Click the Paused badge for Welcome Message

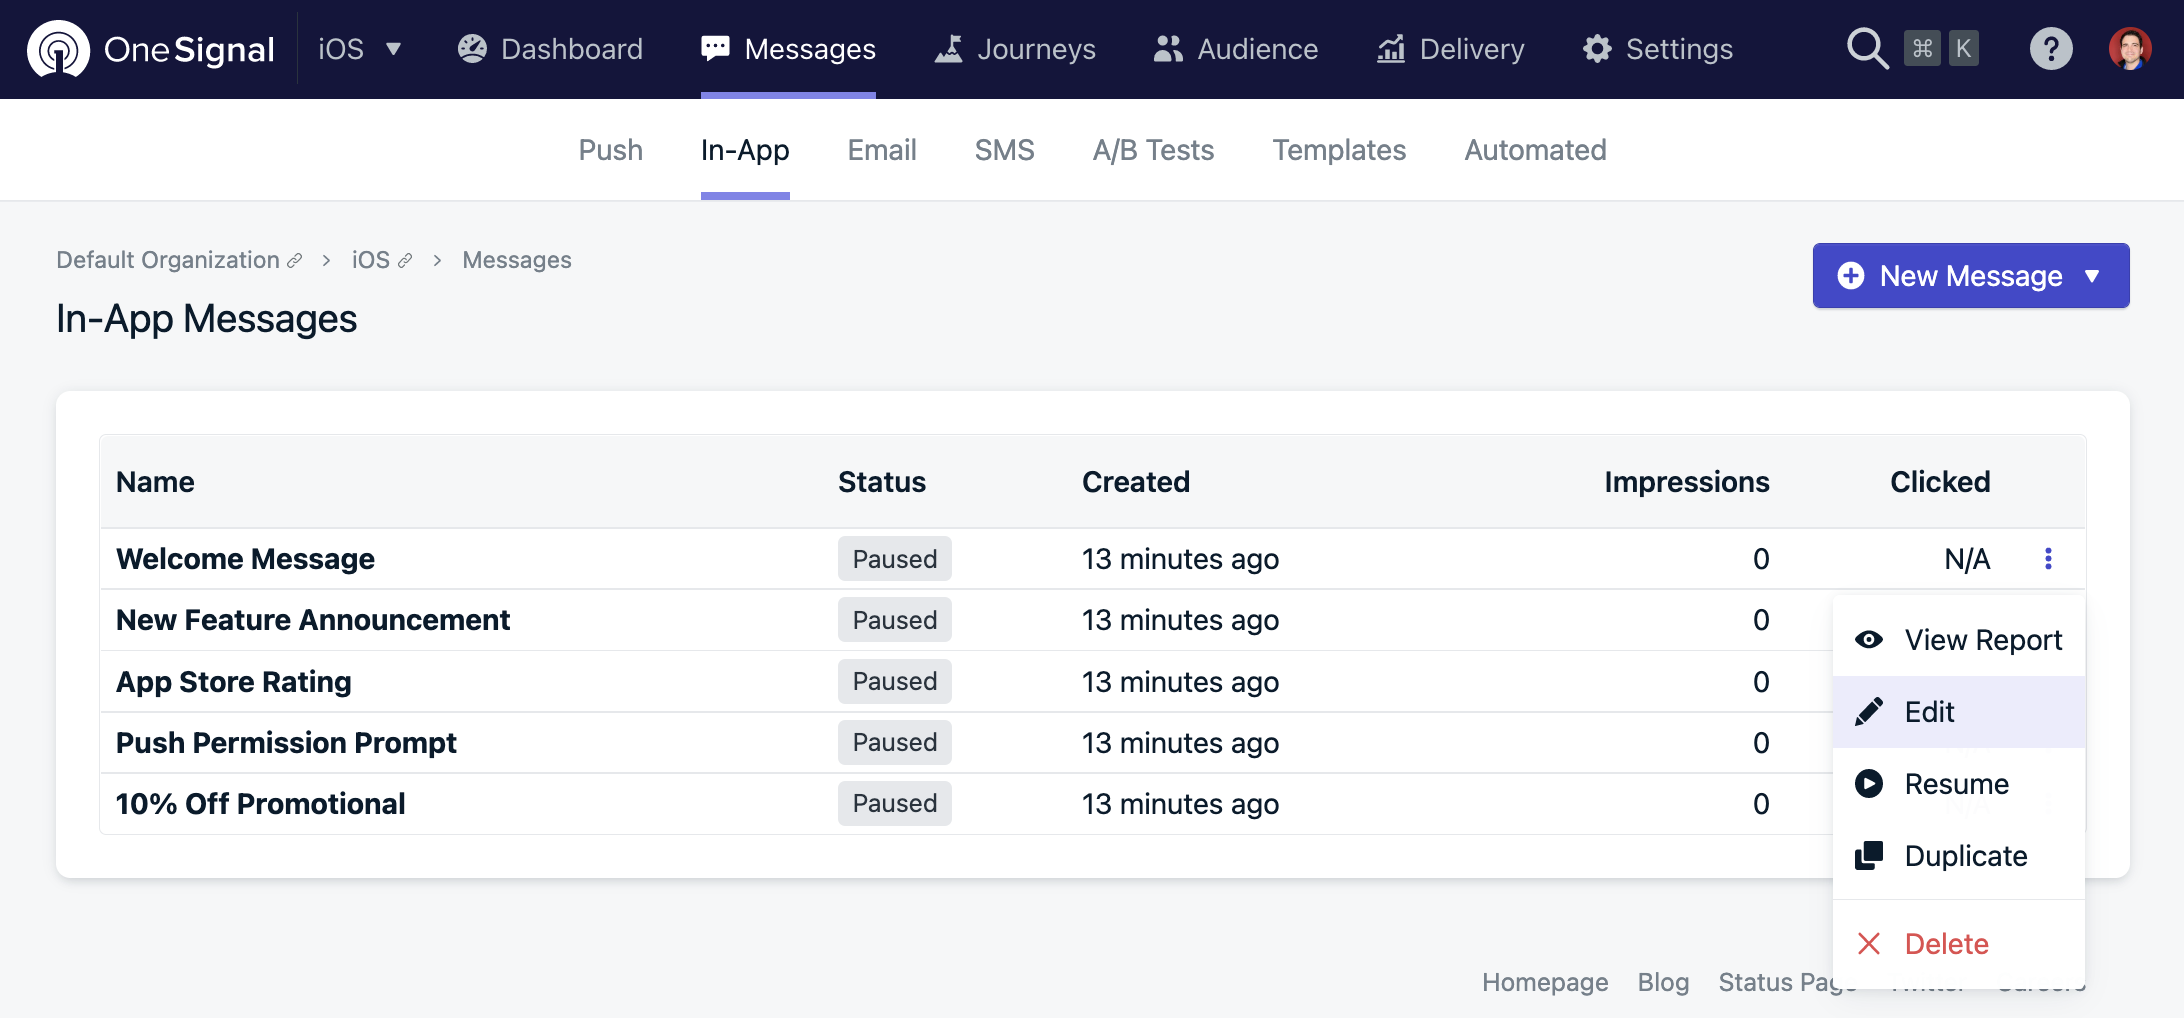pyautogui.click(x=895, y=559)
